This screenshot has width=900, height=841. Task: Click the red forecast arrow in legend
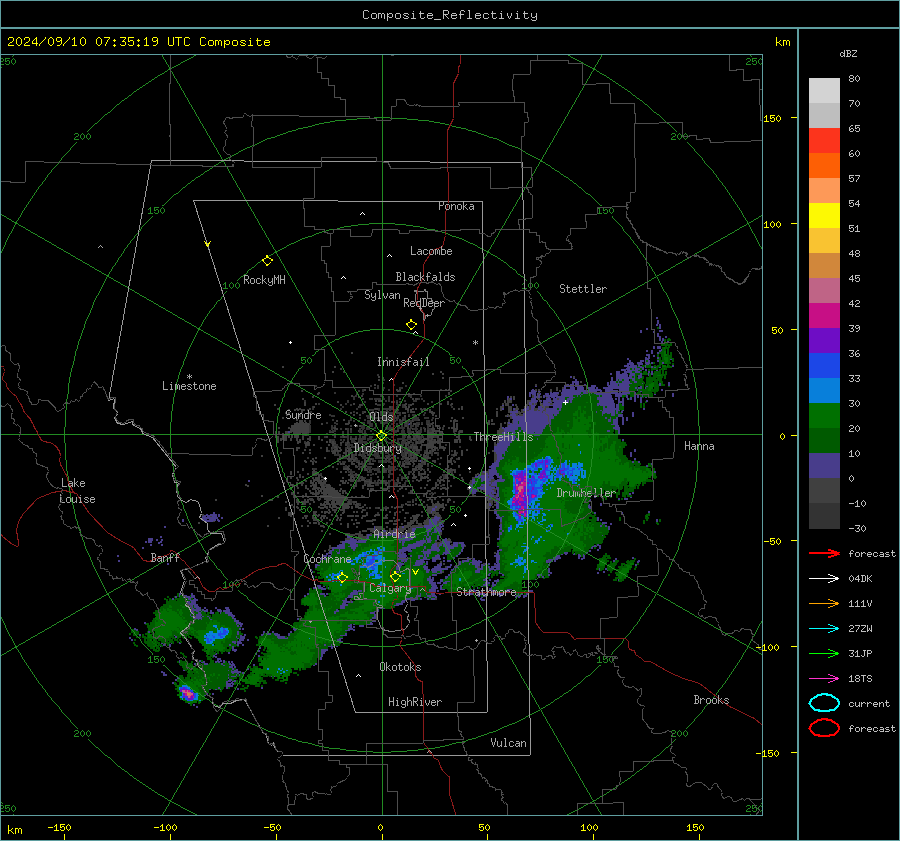click(824, 553)
